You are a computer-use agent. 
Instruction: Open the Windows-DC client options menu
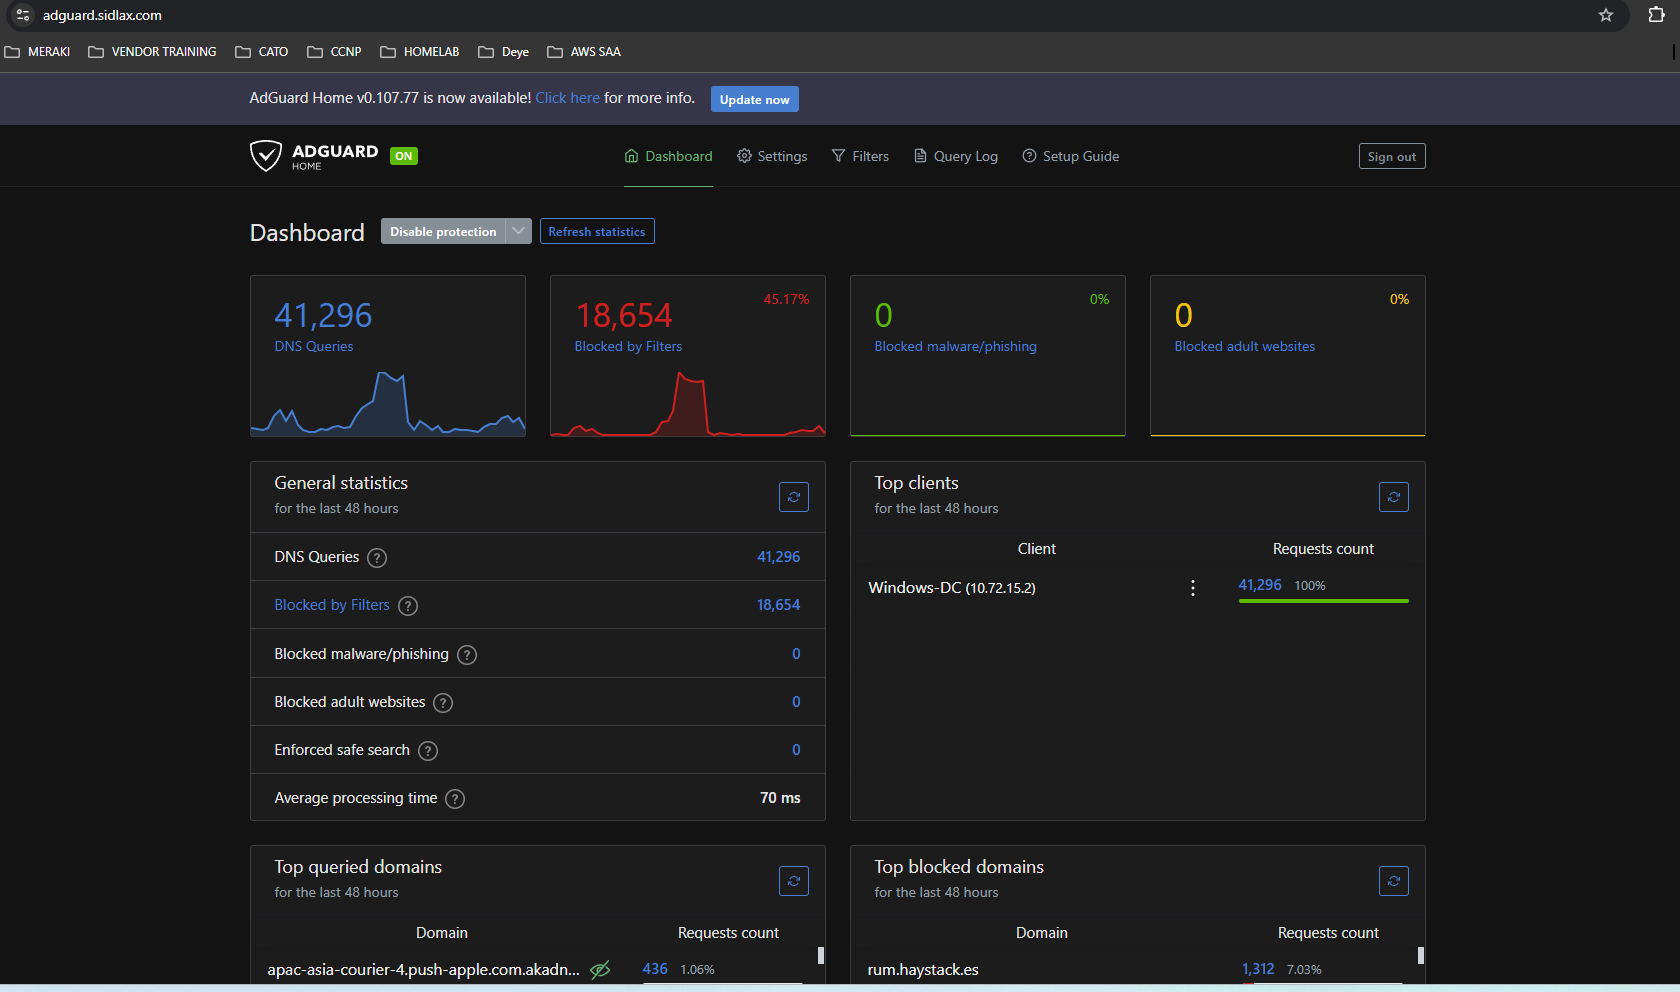pos(1193,588)
